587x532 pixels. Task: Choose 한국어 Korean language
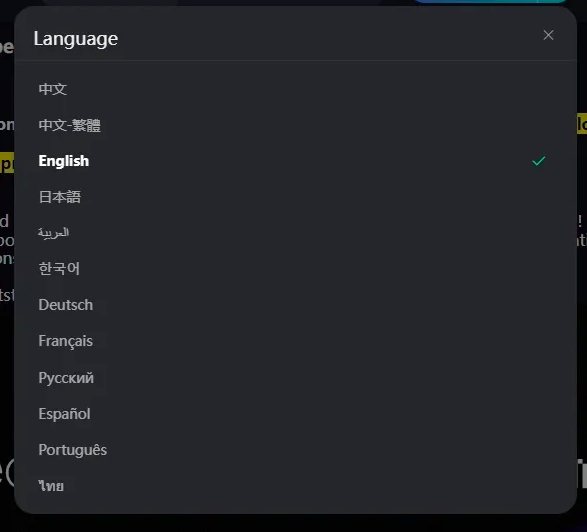coord(59,269)
